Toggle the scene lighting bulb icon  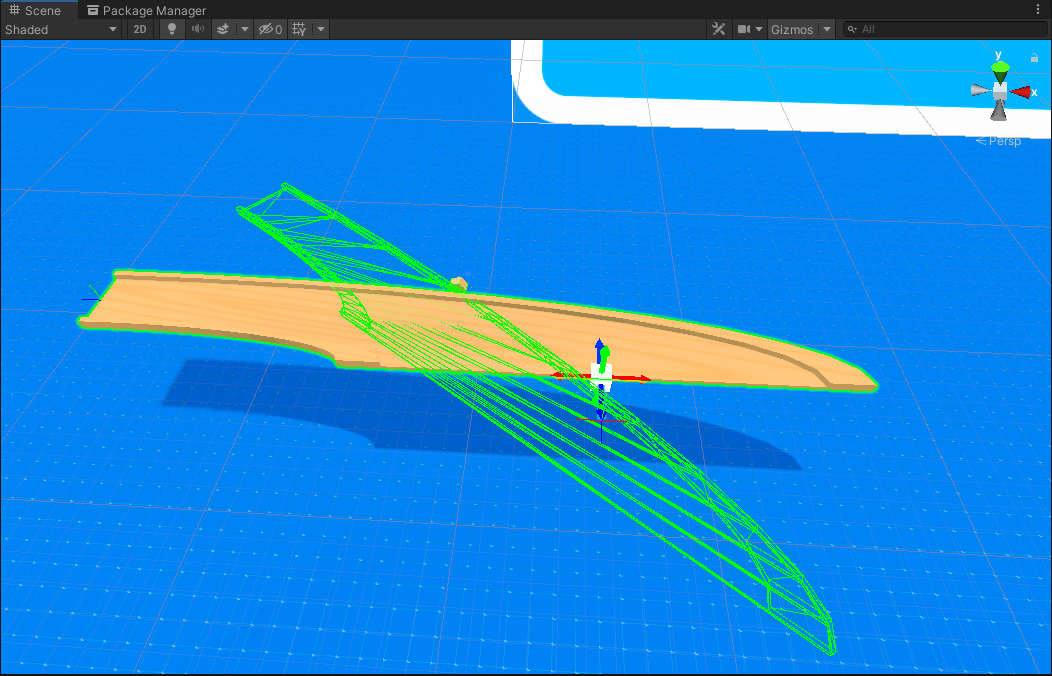tap(171, 29)
